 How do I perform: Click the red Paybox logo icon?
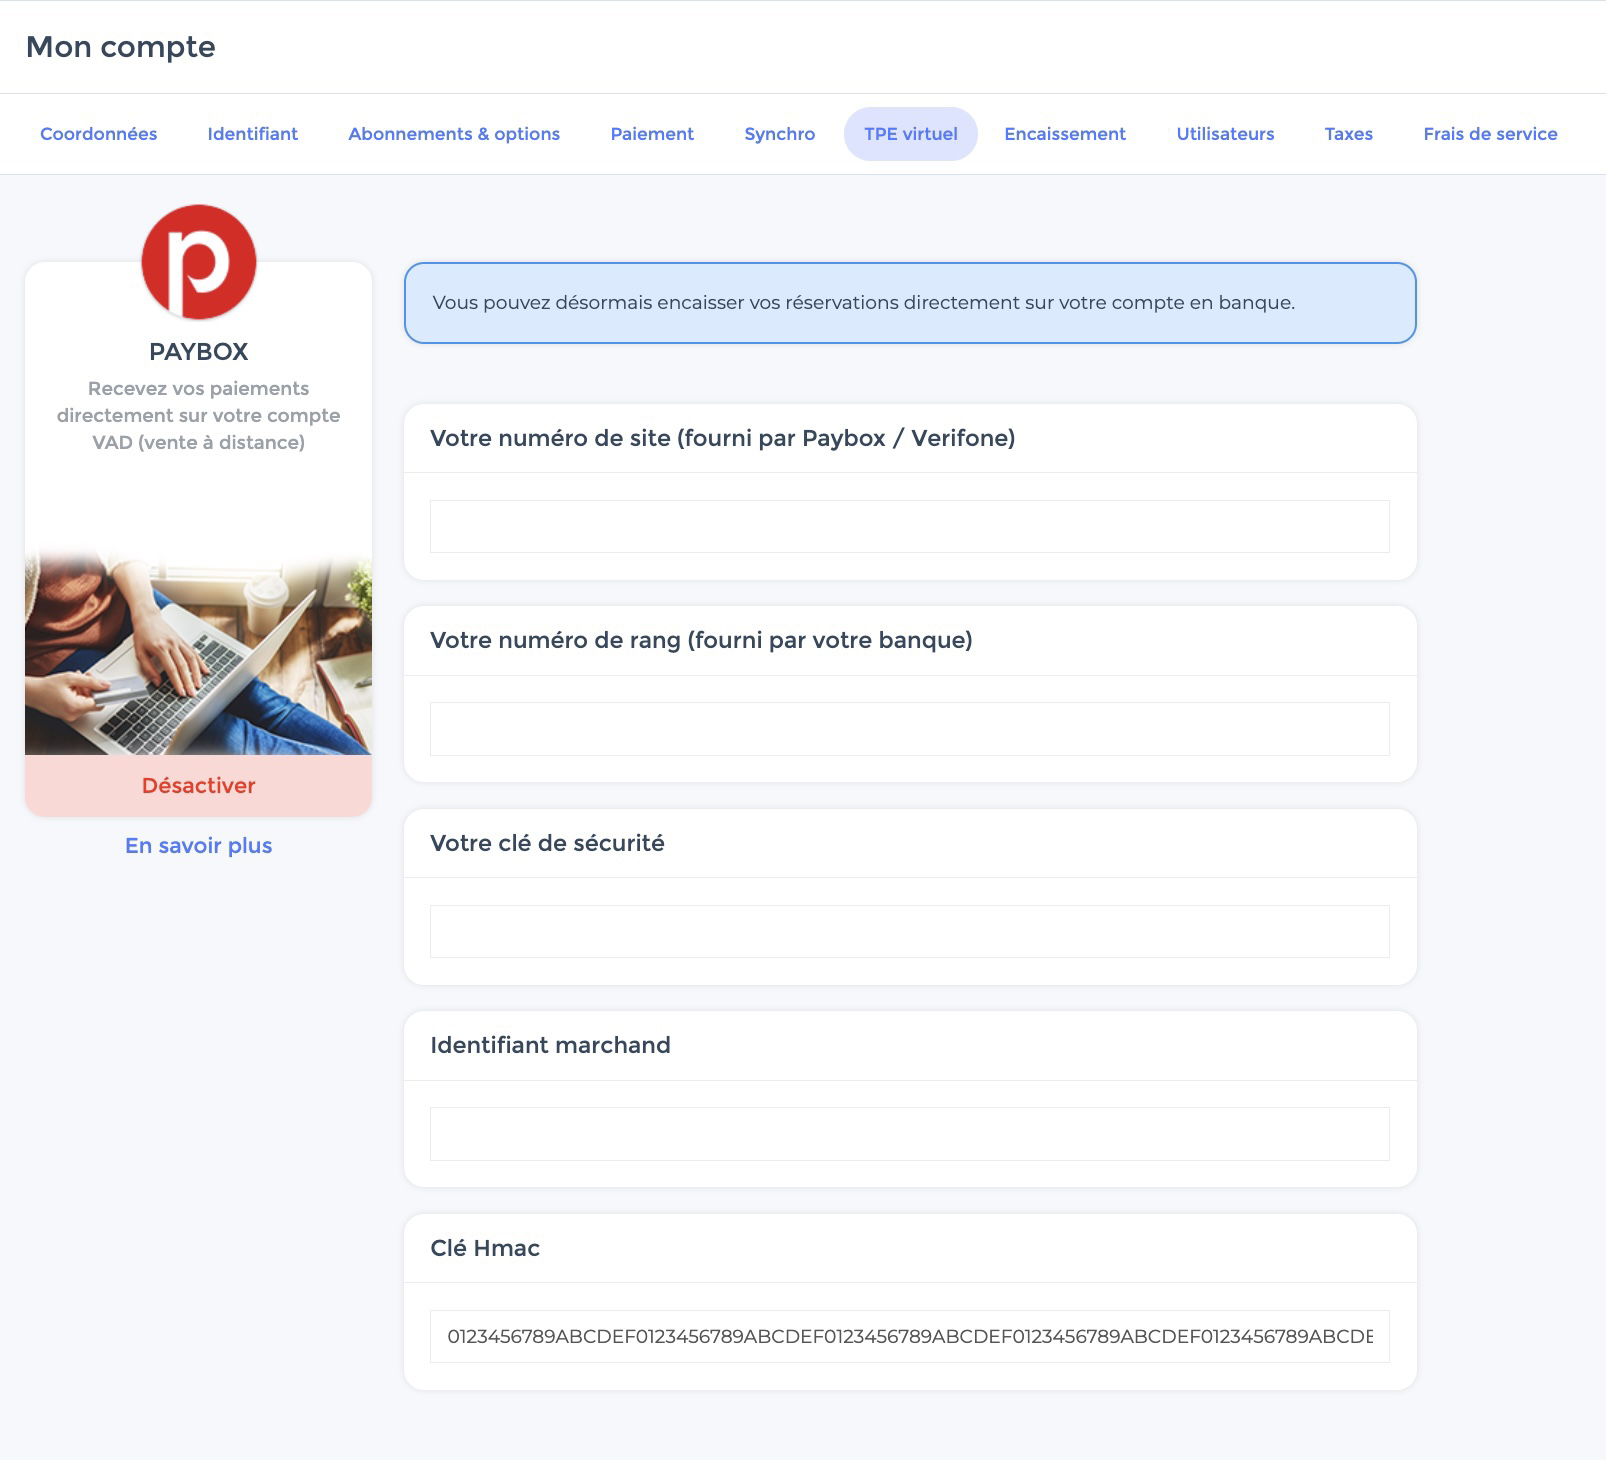[199, 262]
